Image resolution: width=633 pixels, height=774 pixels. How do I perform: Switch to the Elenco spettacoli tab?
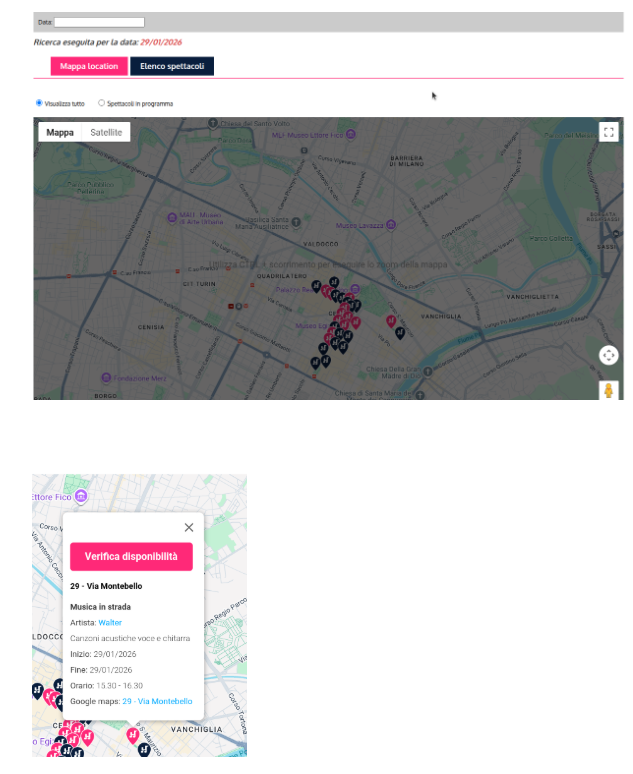[172, 66]
